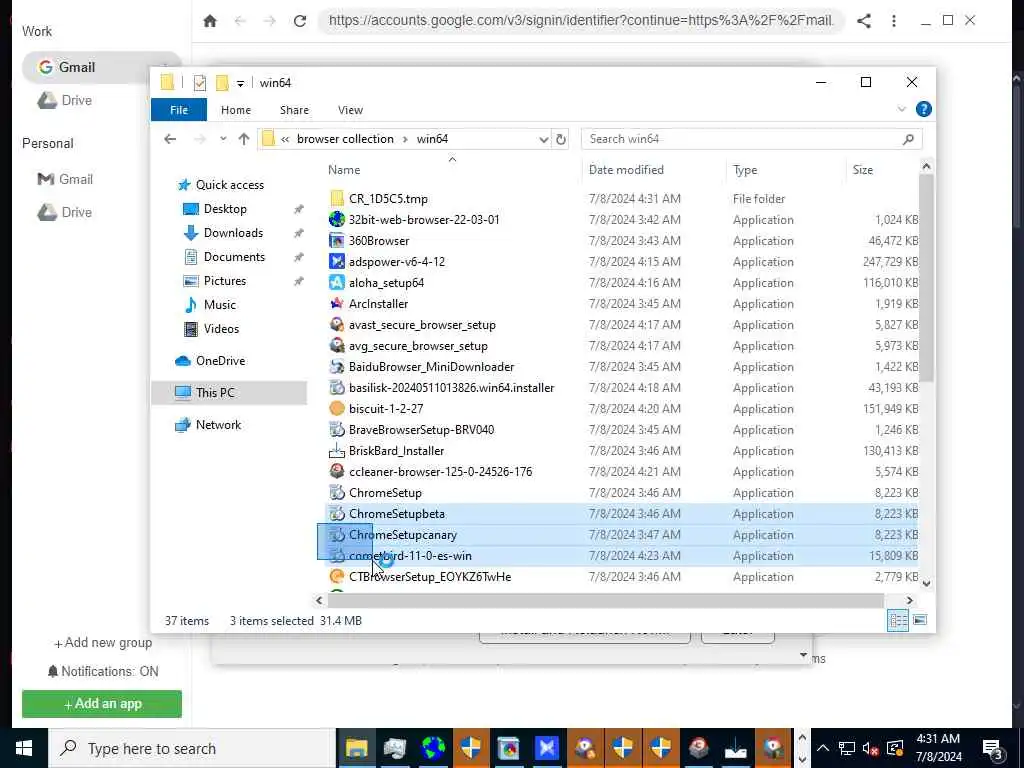Open File Explorer from taskbar
Screen dimensions: 1024x768
point(356,748)
